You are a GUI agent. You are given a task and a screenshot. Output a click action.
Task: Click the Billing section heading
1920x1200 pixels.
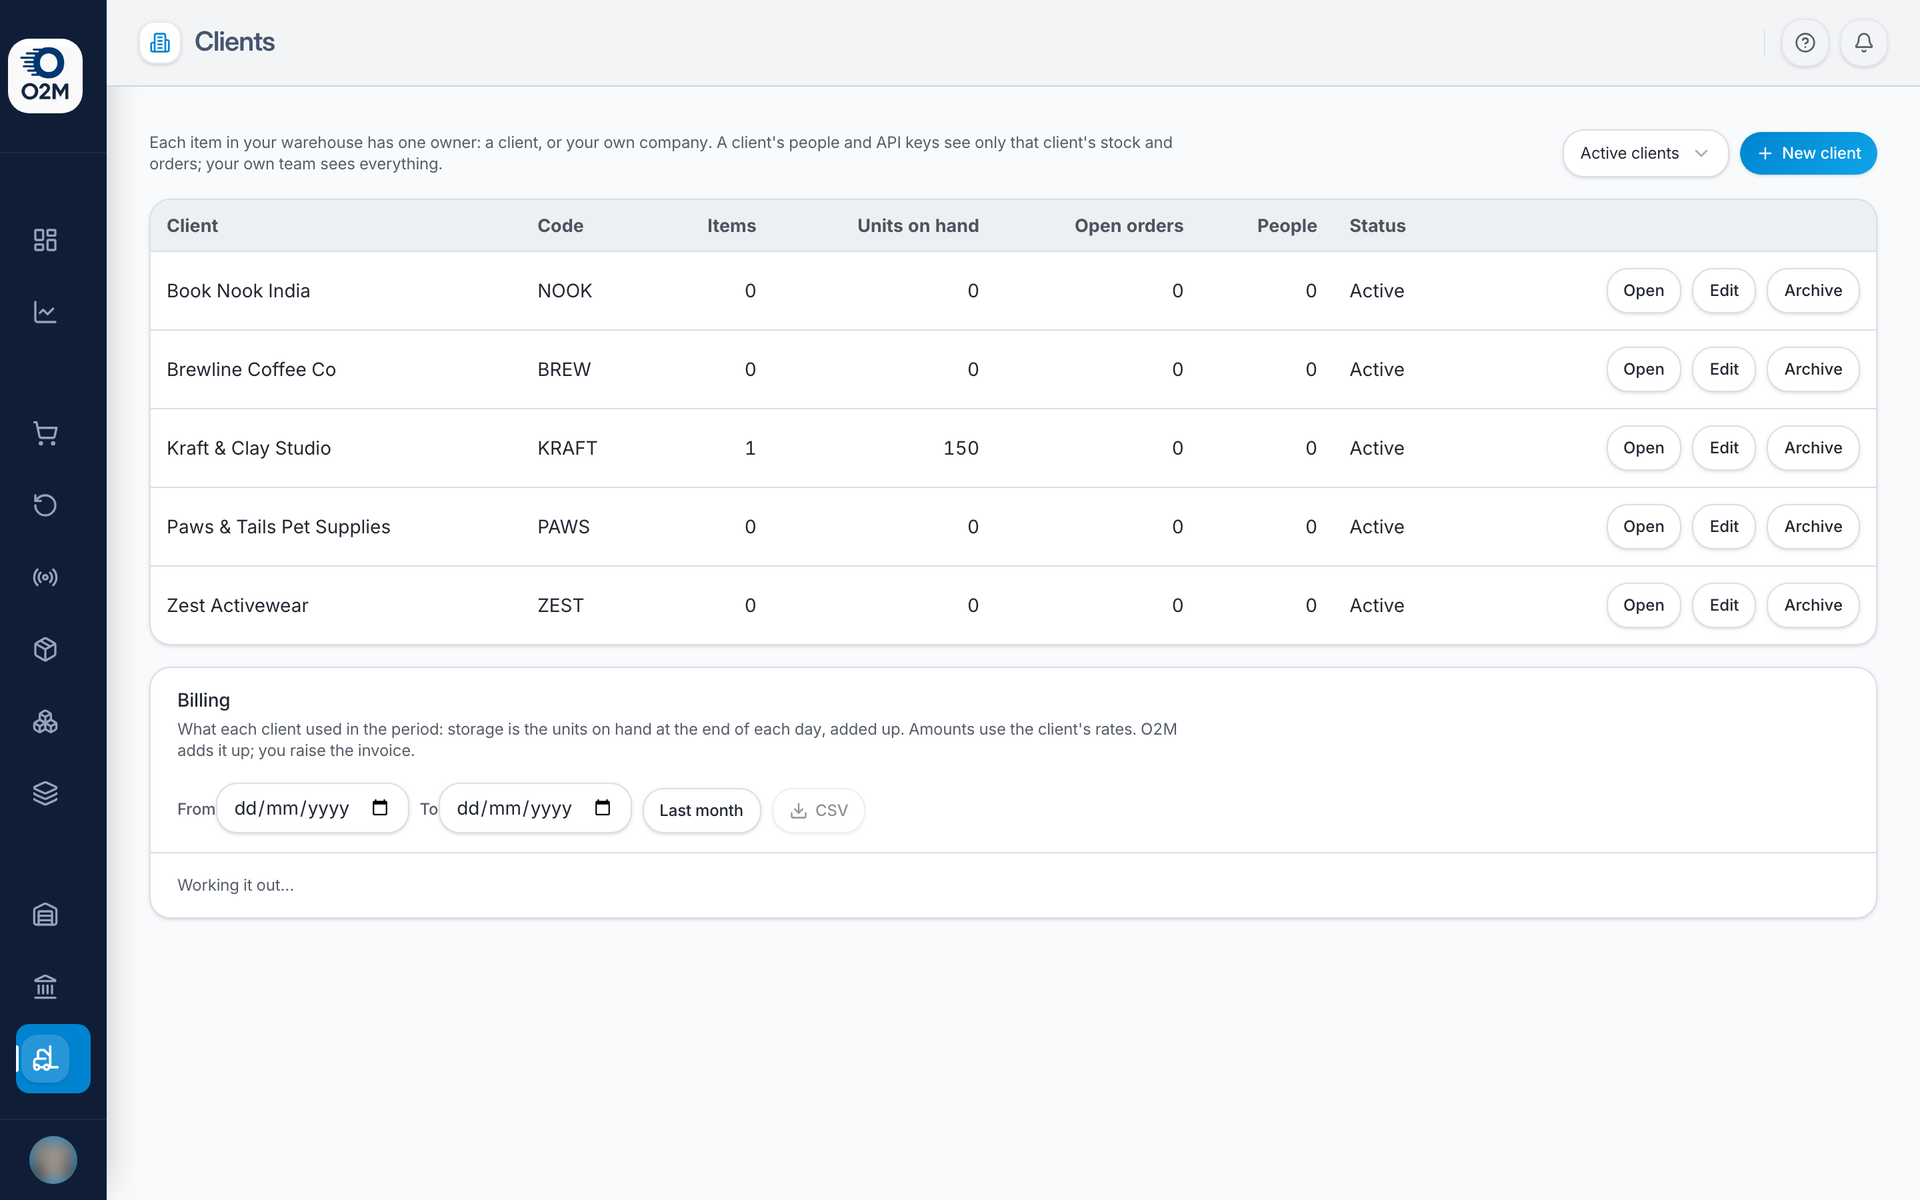click(203, 700)
